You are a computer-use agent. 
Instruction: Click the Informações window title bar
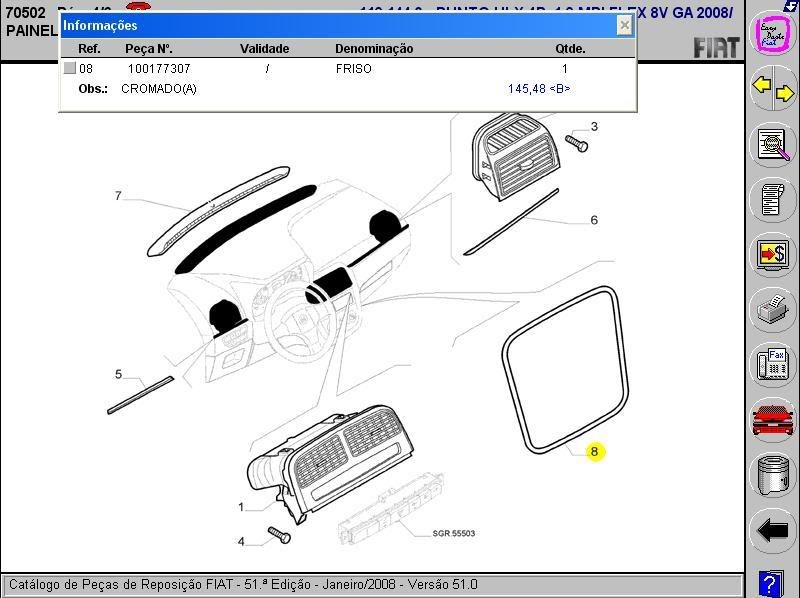pos(348,25)
